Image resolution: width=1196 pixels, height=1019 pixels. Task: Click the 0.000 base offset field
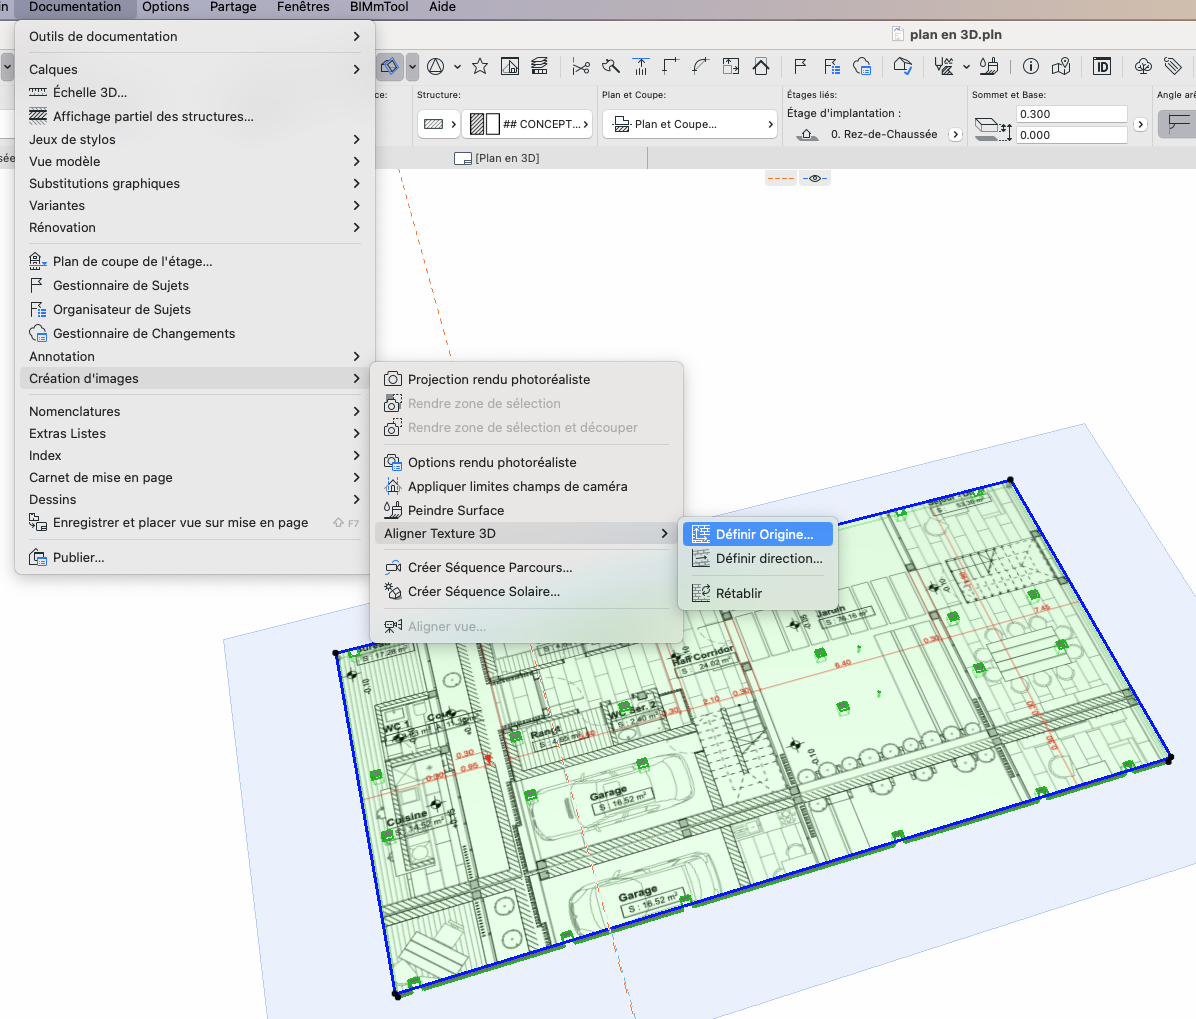1072,135
